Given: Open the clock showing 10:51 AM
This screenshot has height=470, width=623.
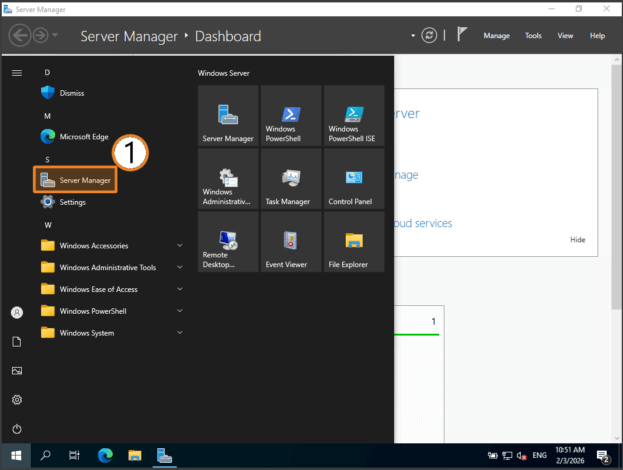Looking at the screenshot, I should coord(570,455).
